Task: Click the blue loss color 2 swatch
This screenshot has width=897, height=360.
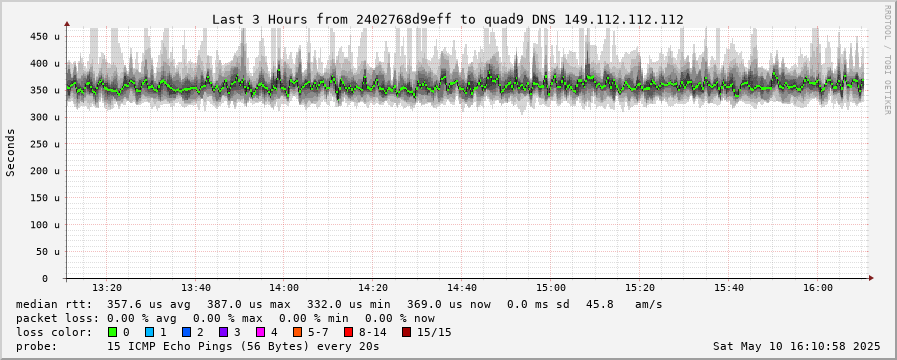Action: click(x=186, y=332)
